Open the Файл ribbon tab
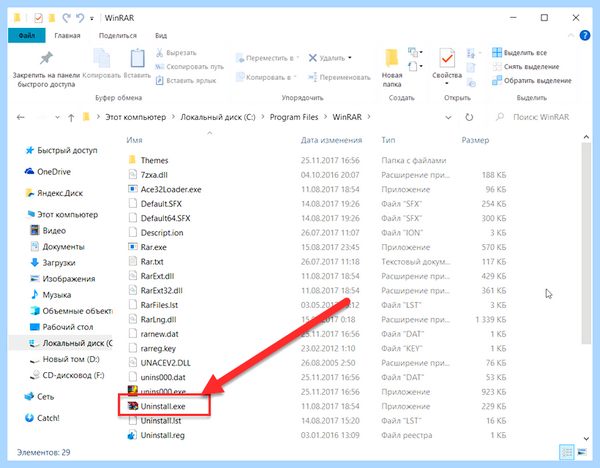 pos(27,36)
